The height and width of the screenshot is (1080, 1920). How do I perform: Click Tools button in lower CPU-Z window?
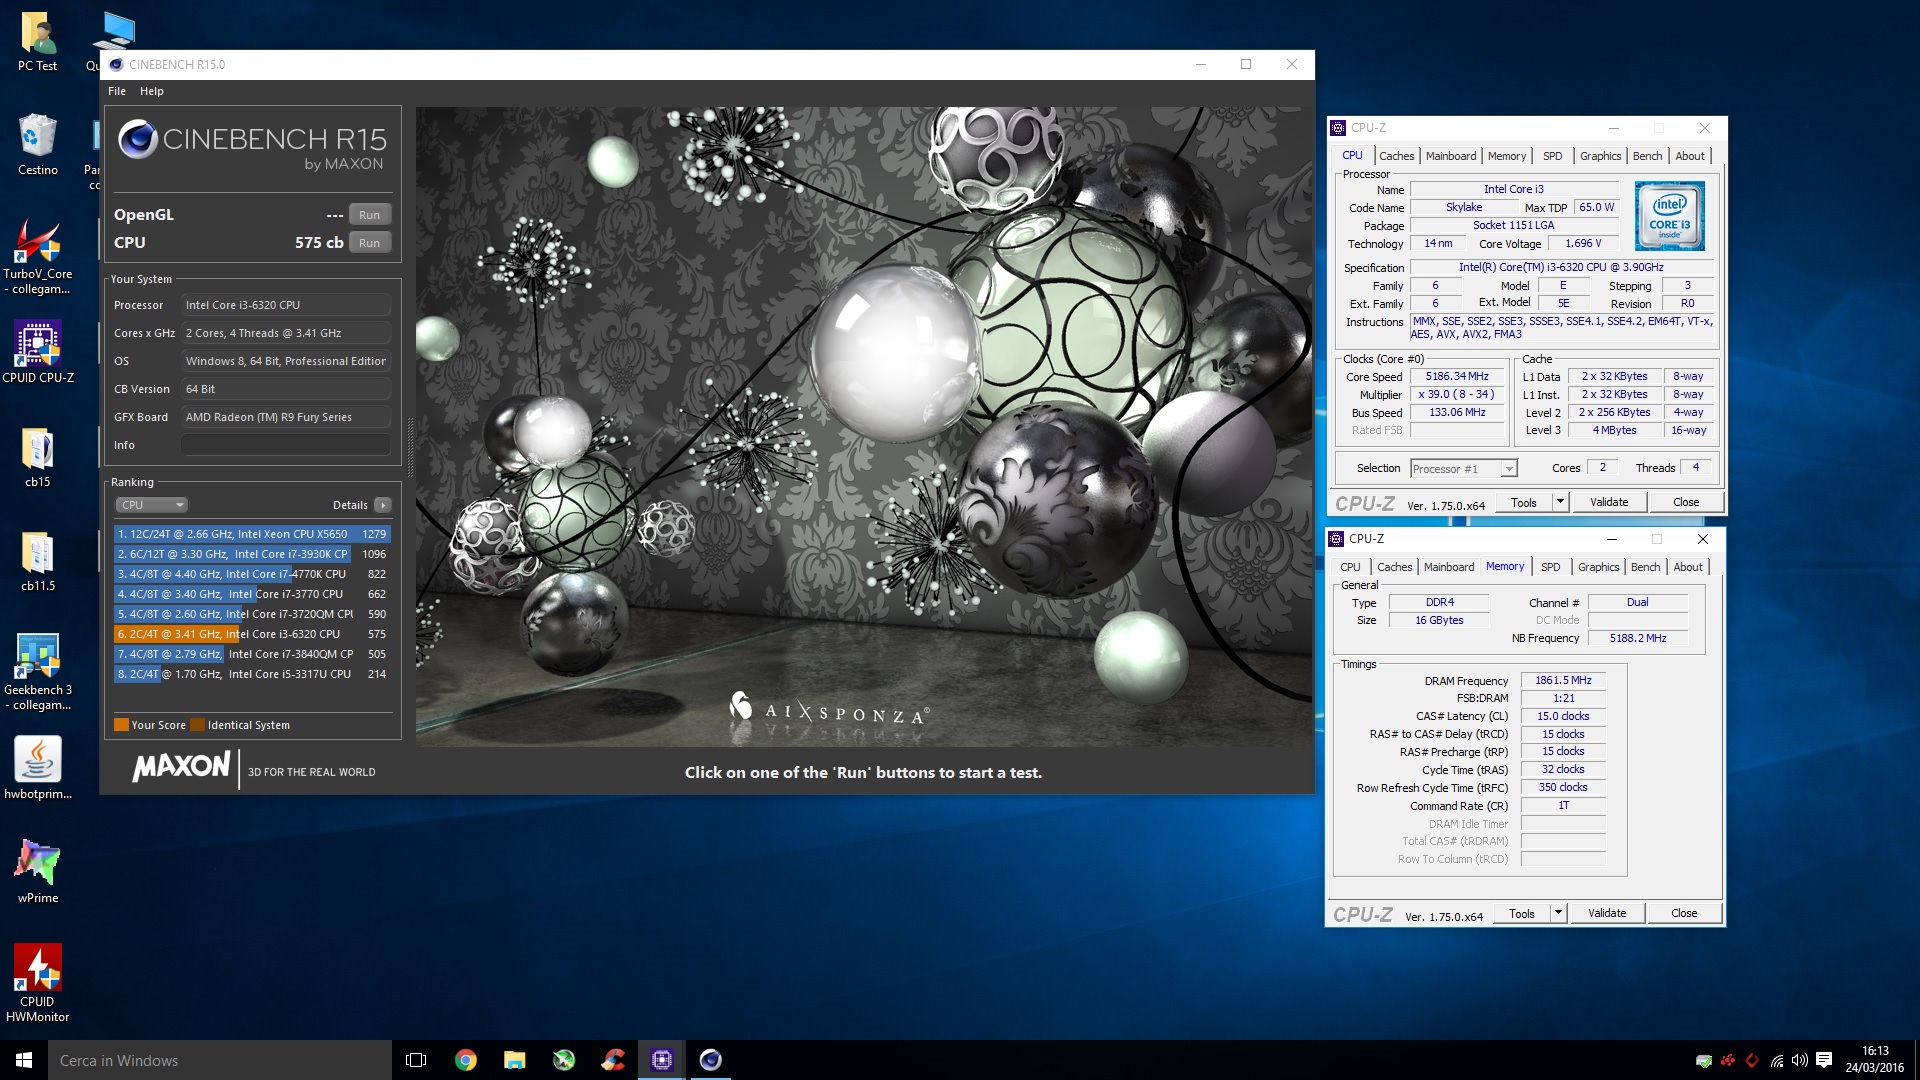1522,913
